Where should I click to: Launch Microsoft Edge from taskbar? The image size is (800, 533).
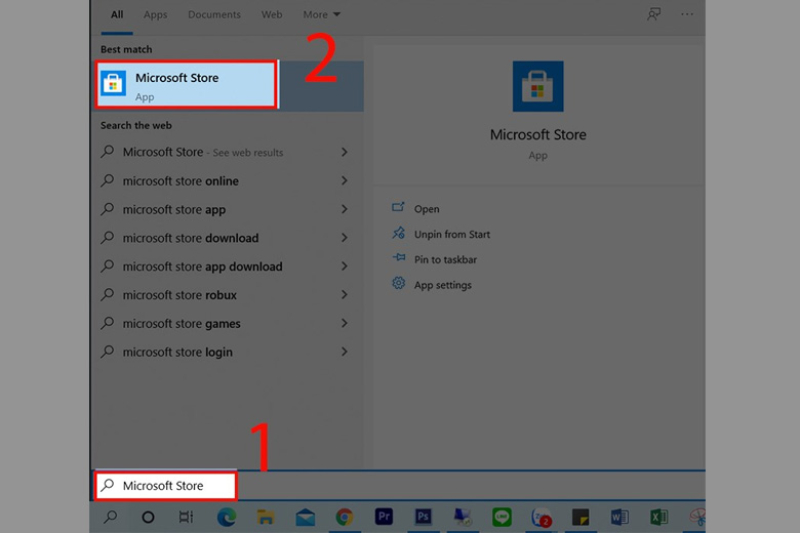tap(227, 517)
